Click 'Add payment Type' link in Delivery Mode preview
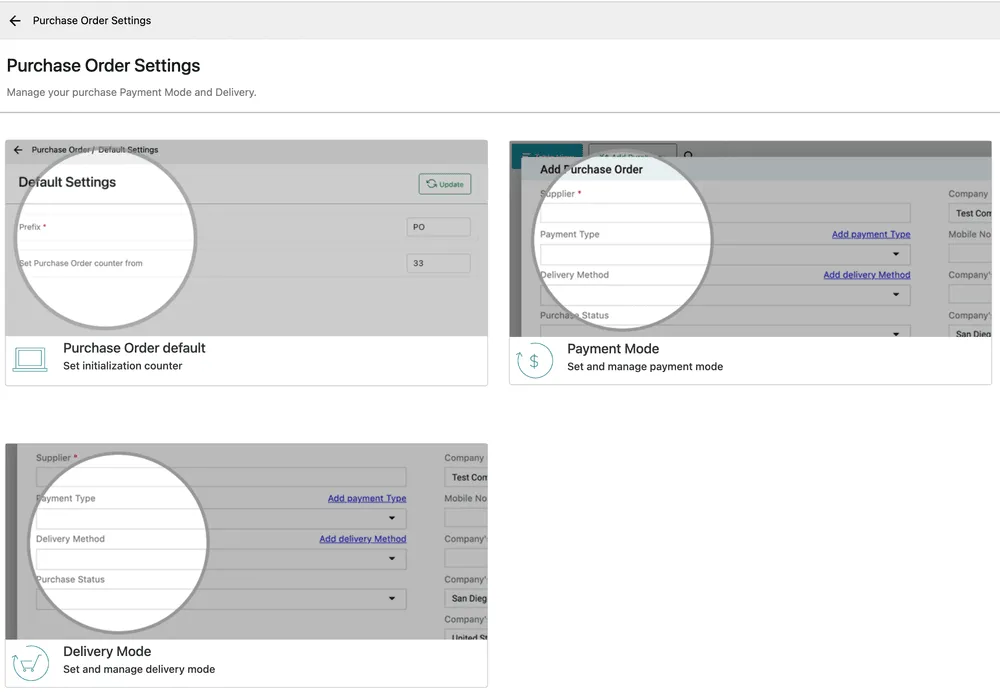1000x697 pixels. (x=367, y=498)
